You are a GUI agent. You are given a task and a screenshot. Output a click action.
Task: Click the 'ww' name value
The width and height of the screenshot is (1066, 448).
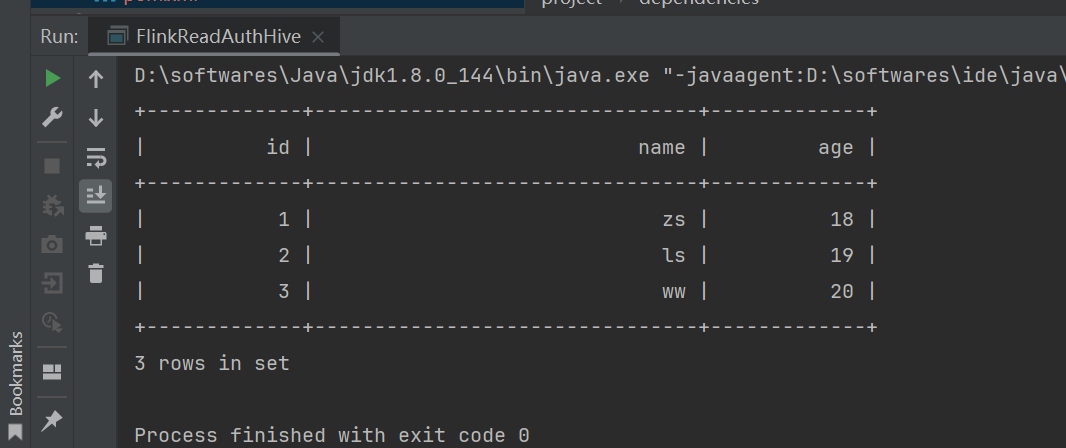674,292
